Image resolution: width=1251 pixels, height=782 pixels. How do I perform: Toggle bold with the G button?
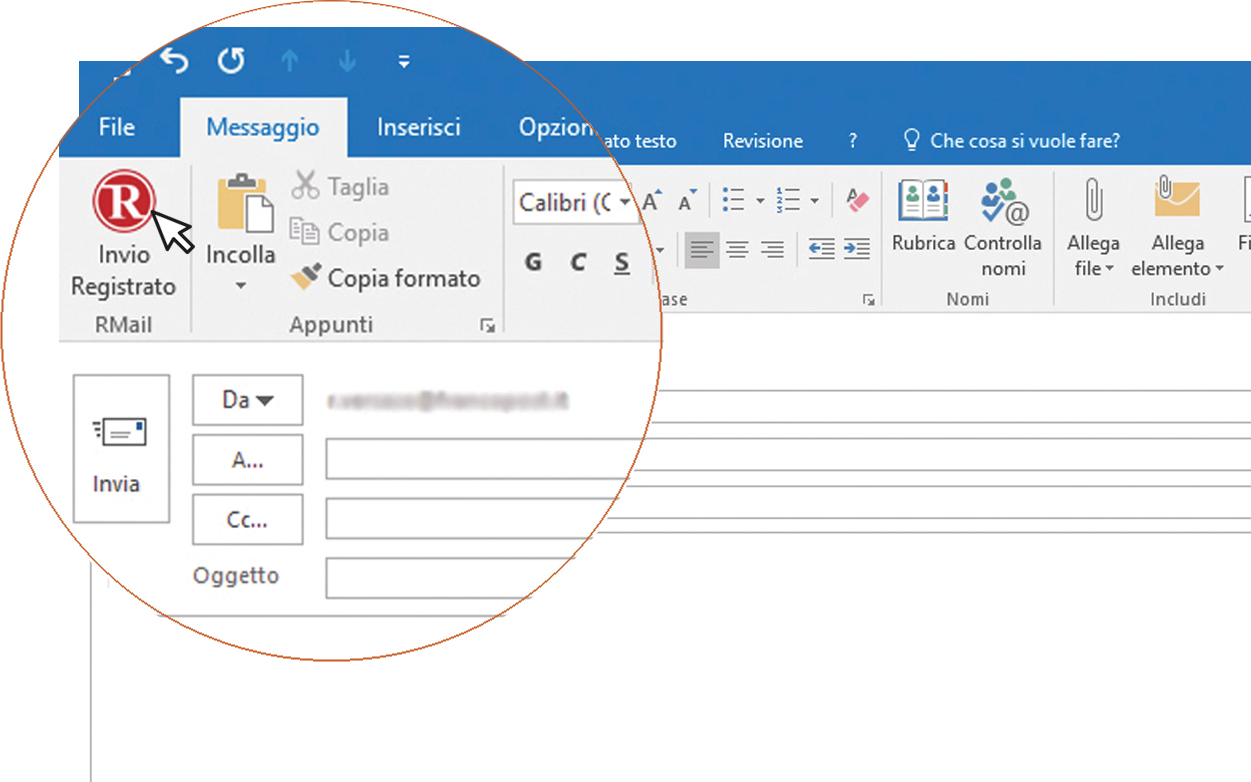click(534, 262)
